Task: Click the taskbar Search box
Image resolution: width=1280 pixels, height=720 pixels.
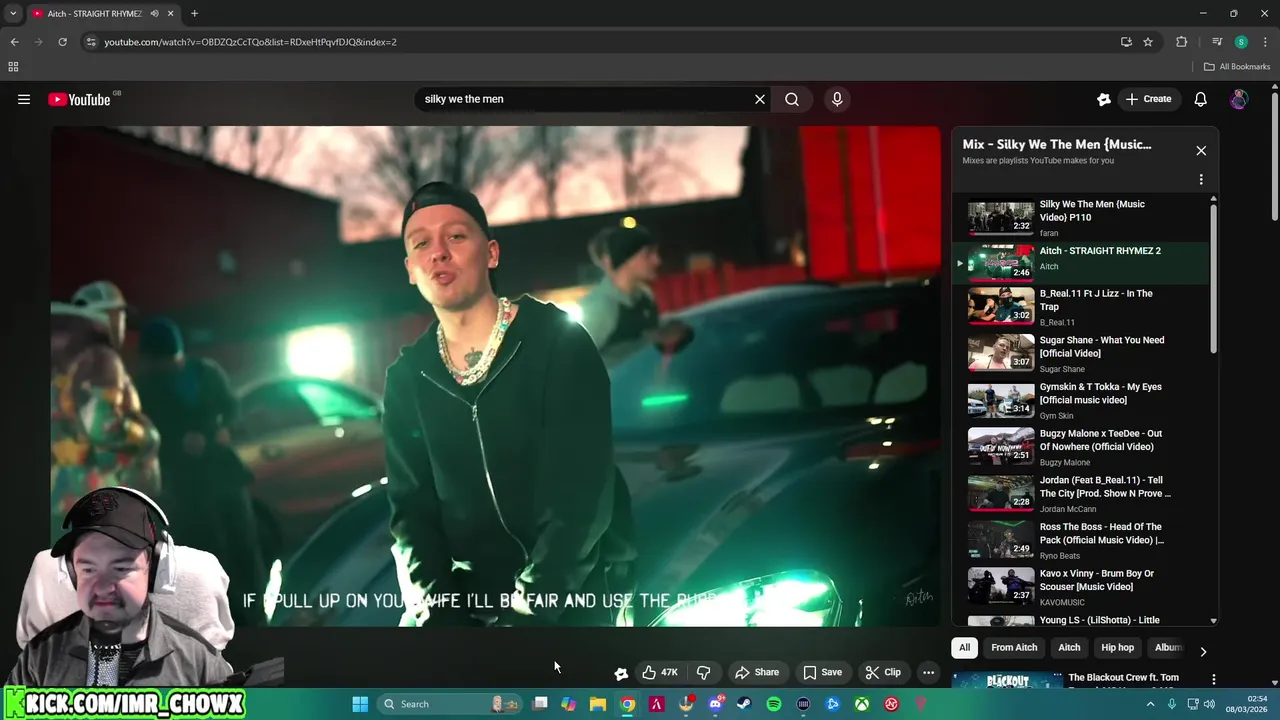Action: [x=449, y=704]
